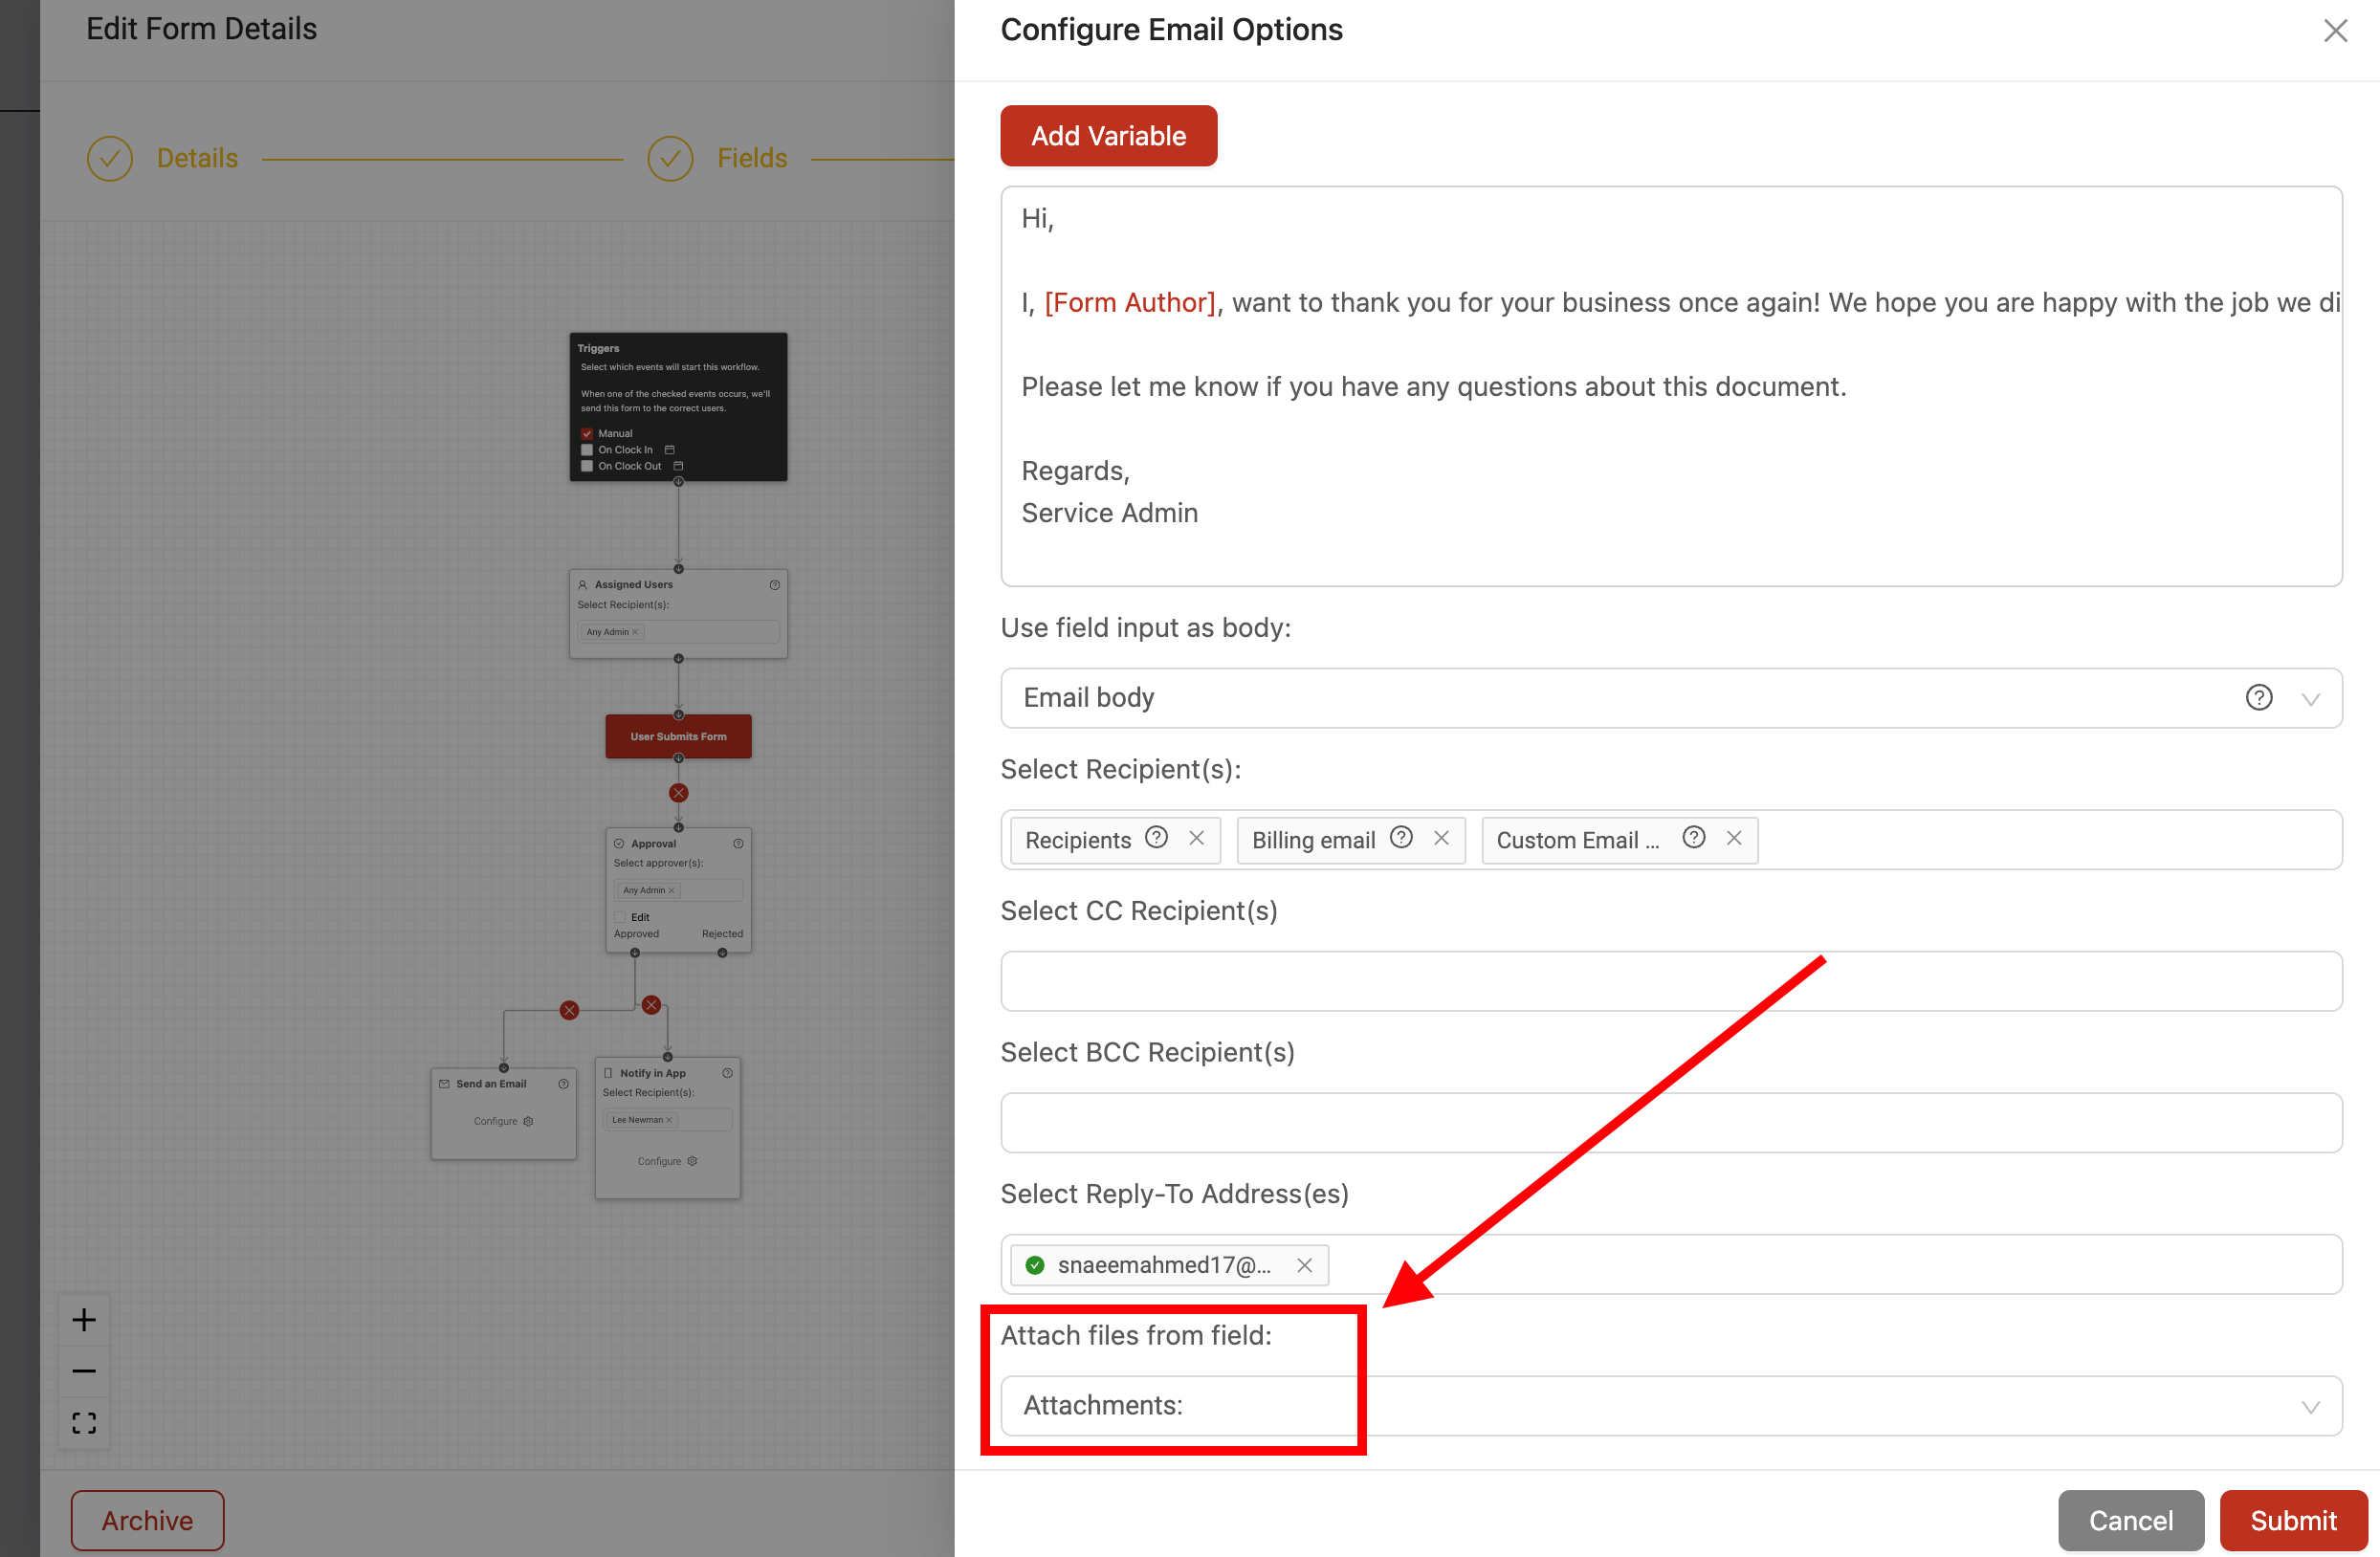
Task: Remove the Billing email recipient tag
Action: [x=1441, y=838]
